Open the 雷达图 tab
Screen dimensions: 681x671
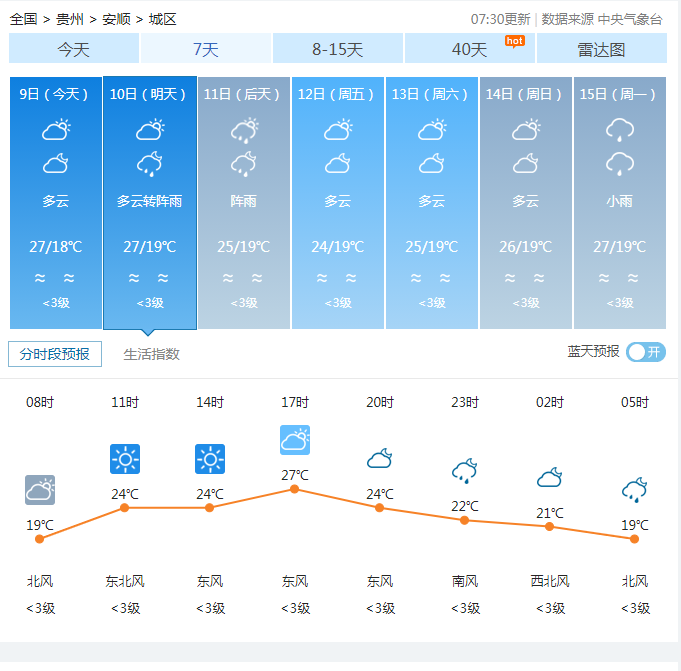point(601,49)
